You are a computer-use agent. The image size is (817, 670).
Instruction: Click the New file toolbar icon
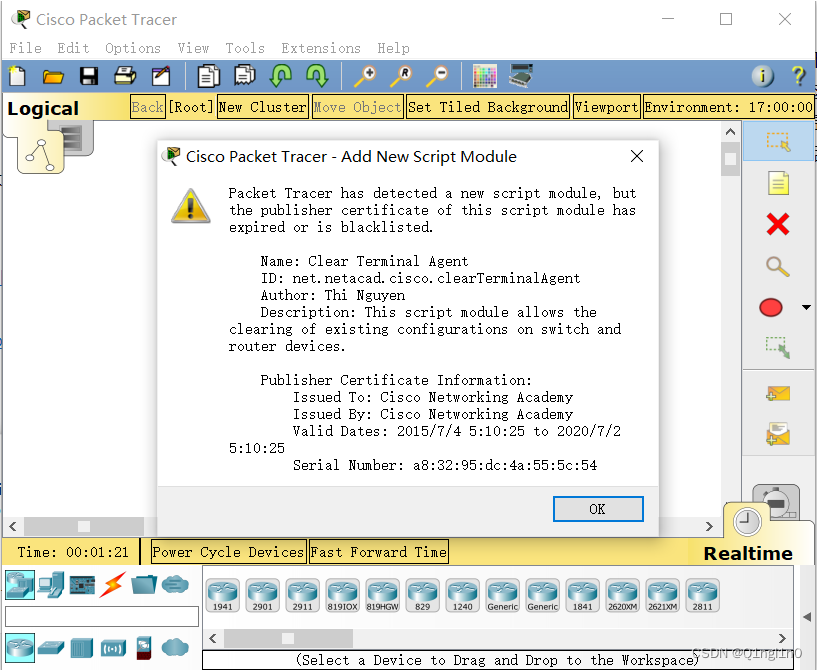pos(17,76)
